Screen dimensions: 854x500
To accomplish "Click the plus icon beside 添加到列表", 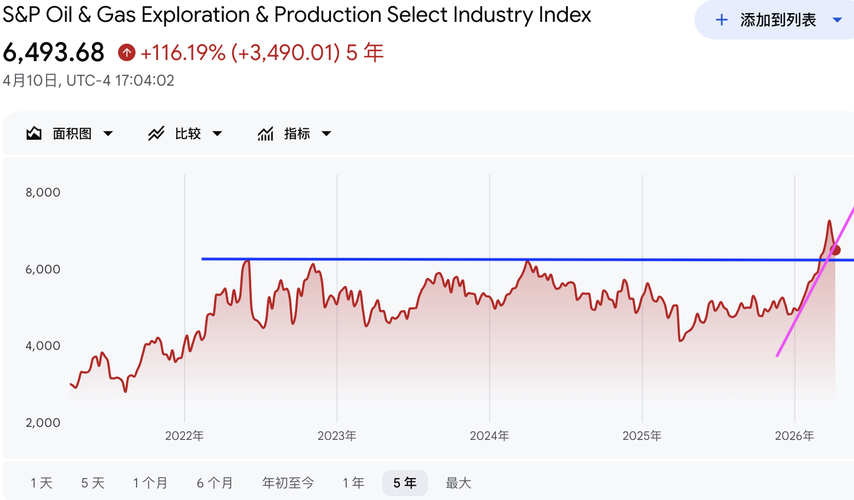I will [x=721, y=20].
